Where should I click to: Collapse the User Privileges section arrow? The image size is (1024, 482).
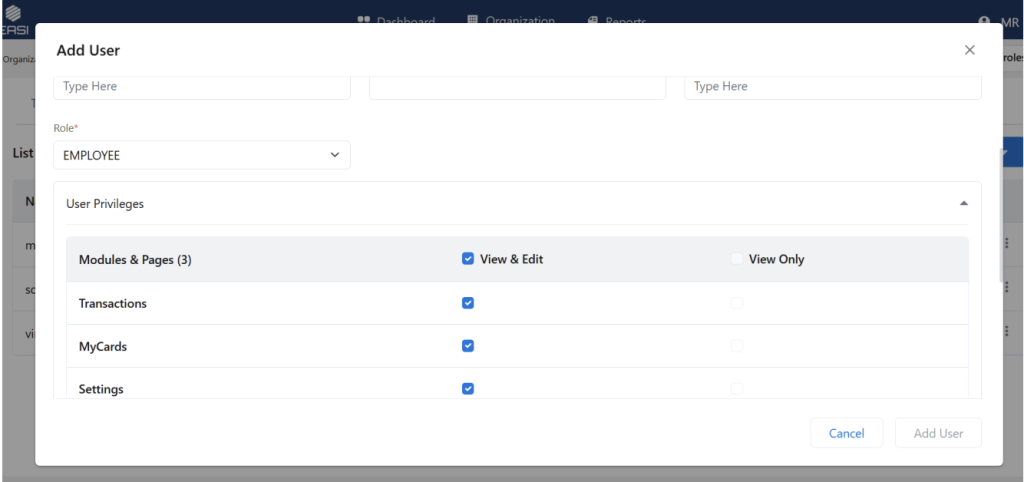[x=963, y=203]
